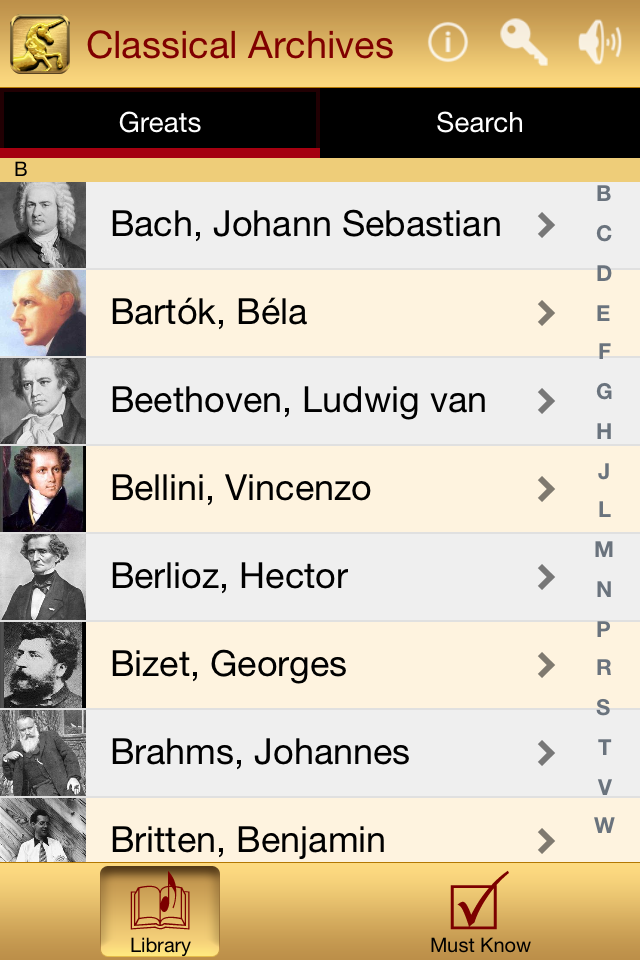Screen dimensions: 640x960
Task: Tap the golden unicorn app logo
Action: 40,45
